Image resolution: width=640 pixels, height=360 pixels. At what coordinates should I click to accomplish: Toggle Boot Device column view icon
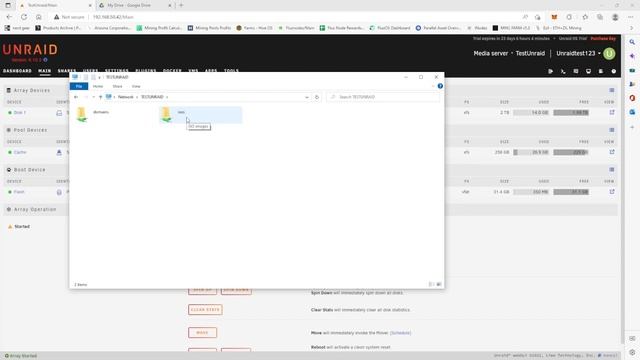tap(612, 169)
